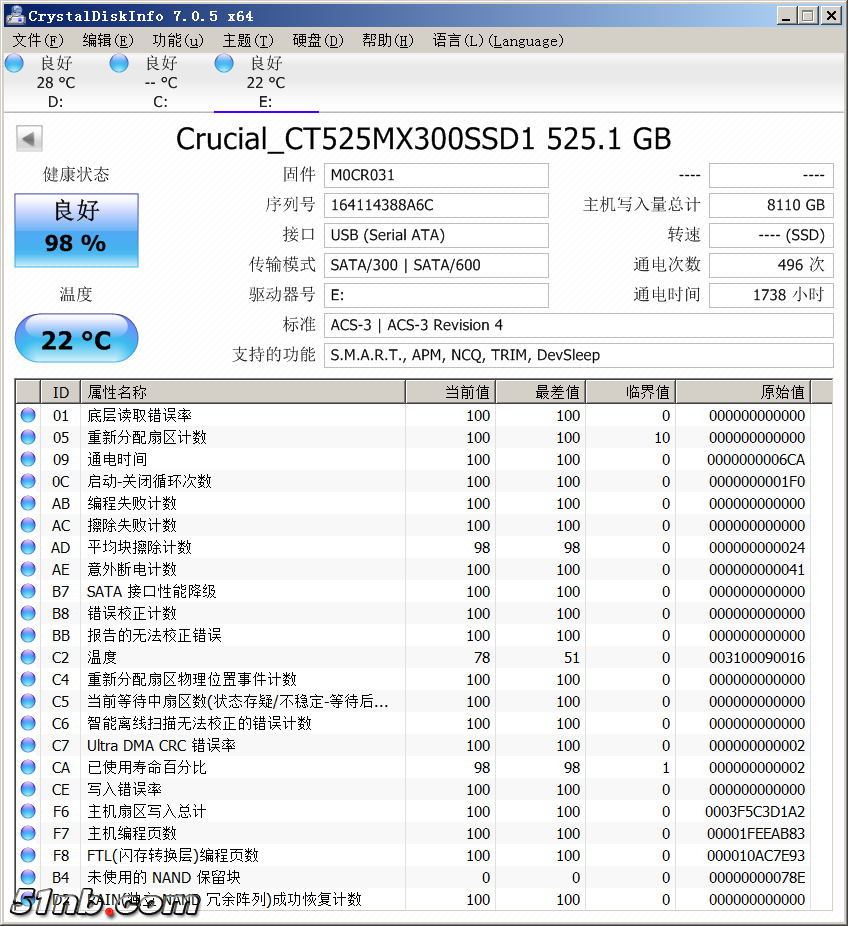Open the 文件(F) menu
848x926 pixels.
[37, 41]
